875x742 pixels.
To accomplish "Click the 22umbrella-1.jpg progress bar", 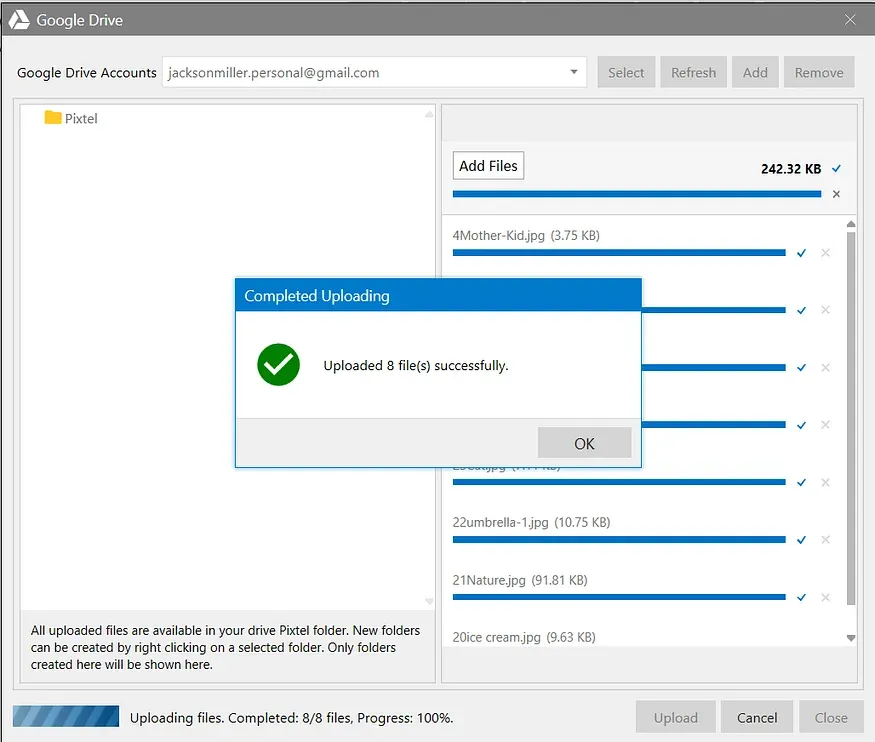I will pos(619,539).
